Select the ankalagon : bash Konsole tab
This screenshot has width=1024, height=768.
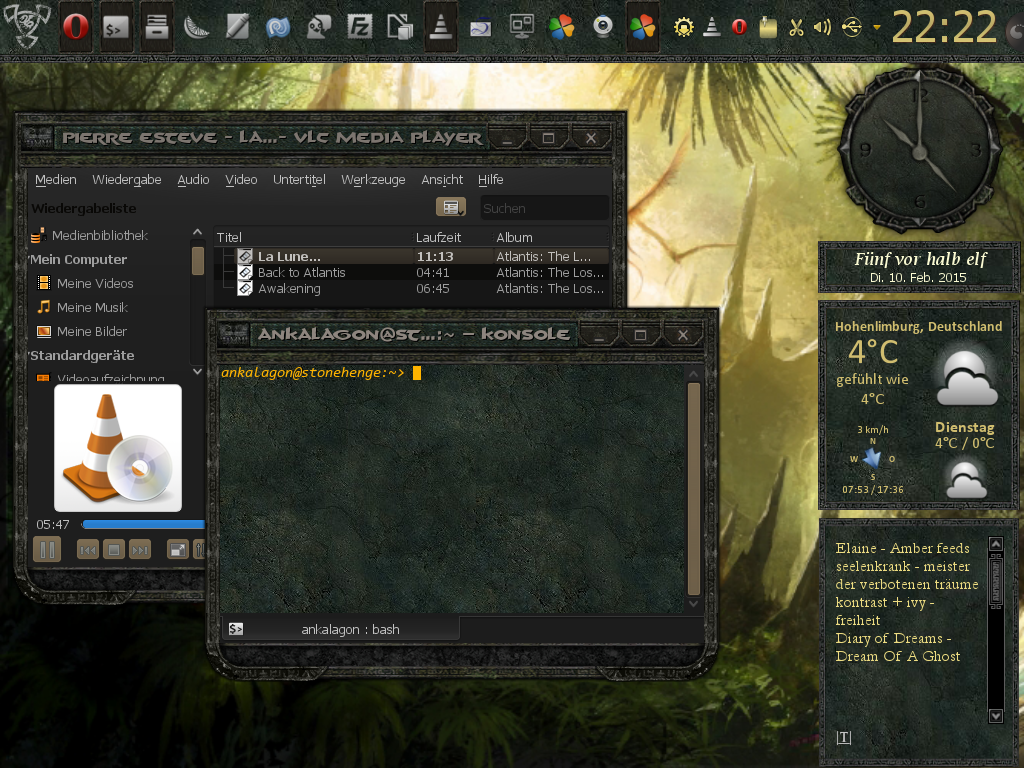pos(341,629)
